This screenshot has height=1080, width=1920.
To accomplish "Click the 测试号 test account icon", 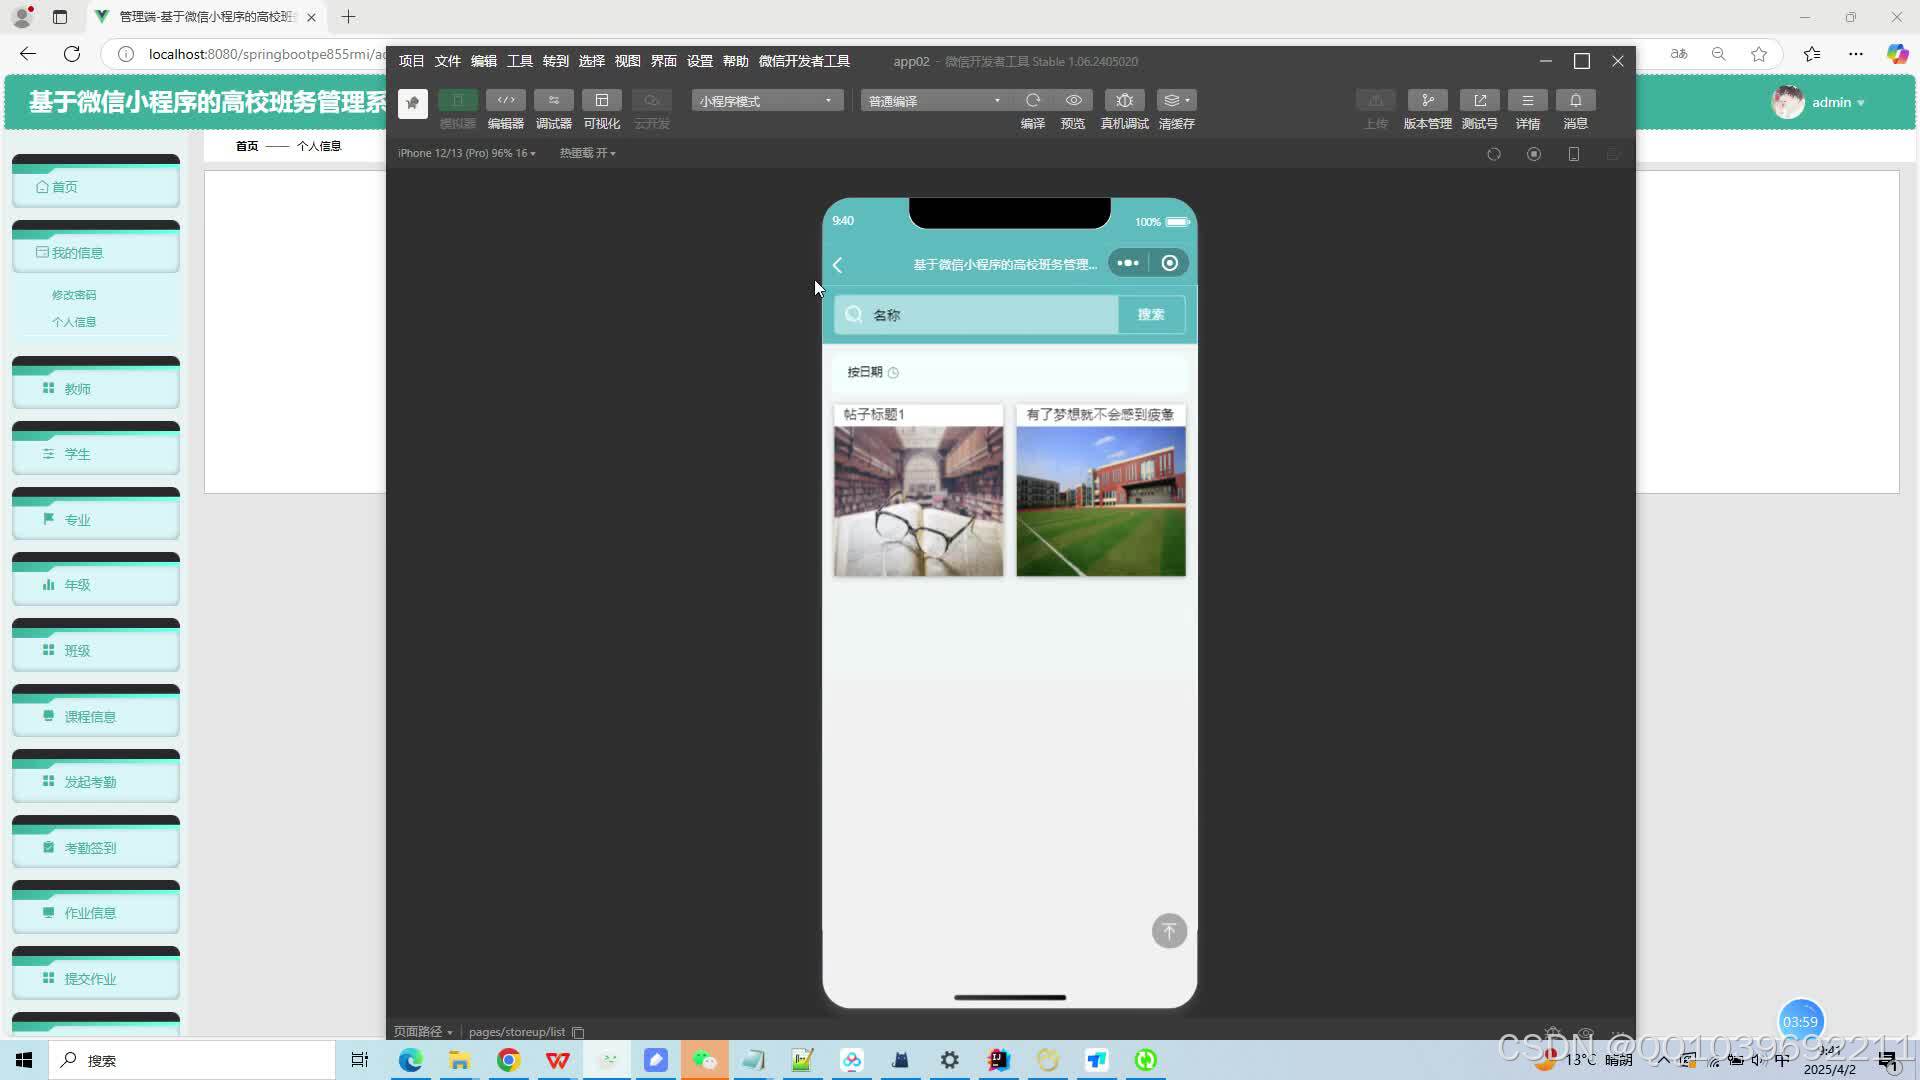I will 1479,100.
